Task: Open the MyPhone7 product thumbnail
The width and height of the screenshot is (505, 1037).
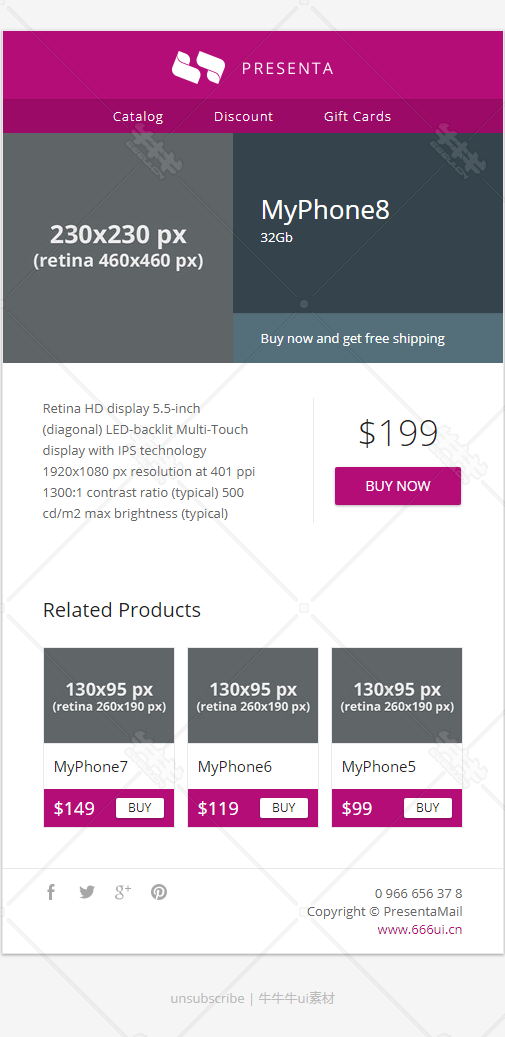Action: [x=109, y=696]
